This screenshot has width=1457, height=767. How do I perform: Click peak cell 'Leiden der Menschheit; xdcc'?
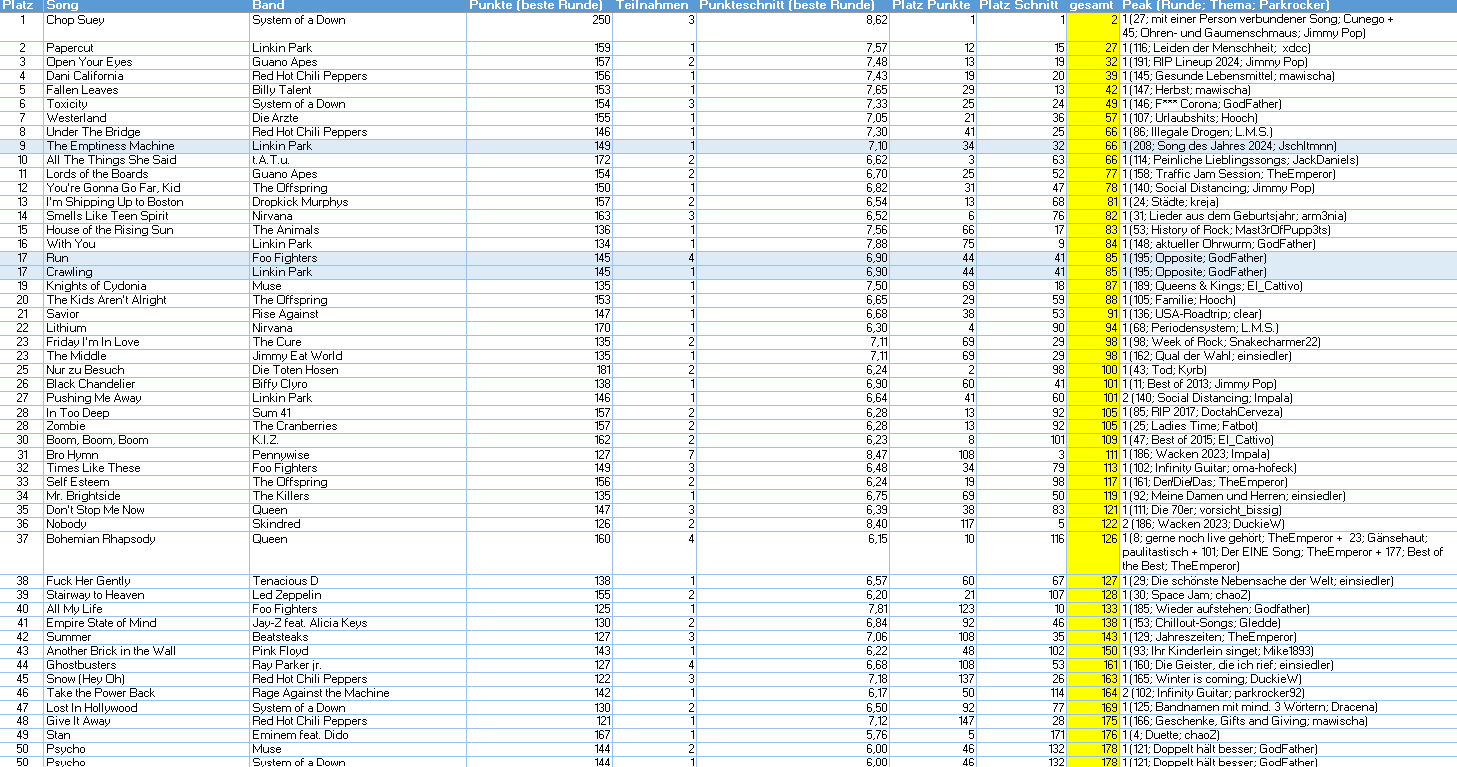(1288, 48)
